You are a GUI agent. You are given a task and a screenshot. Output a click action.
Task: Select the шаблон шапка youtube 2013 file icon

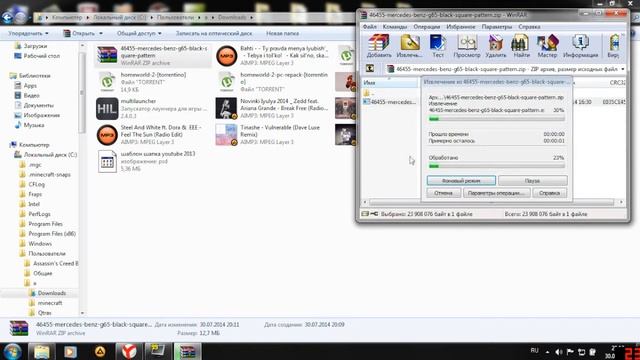pyautogui.click(x=107, y=162)
